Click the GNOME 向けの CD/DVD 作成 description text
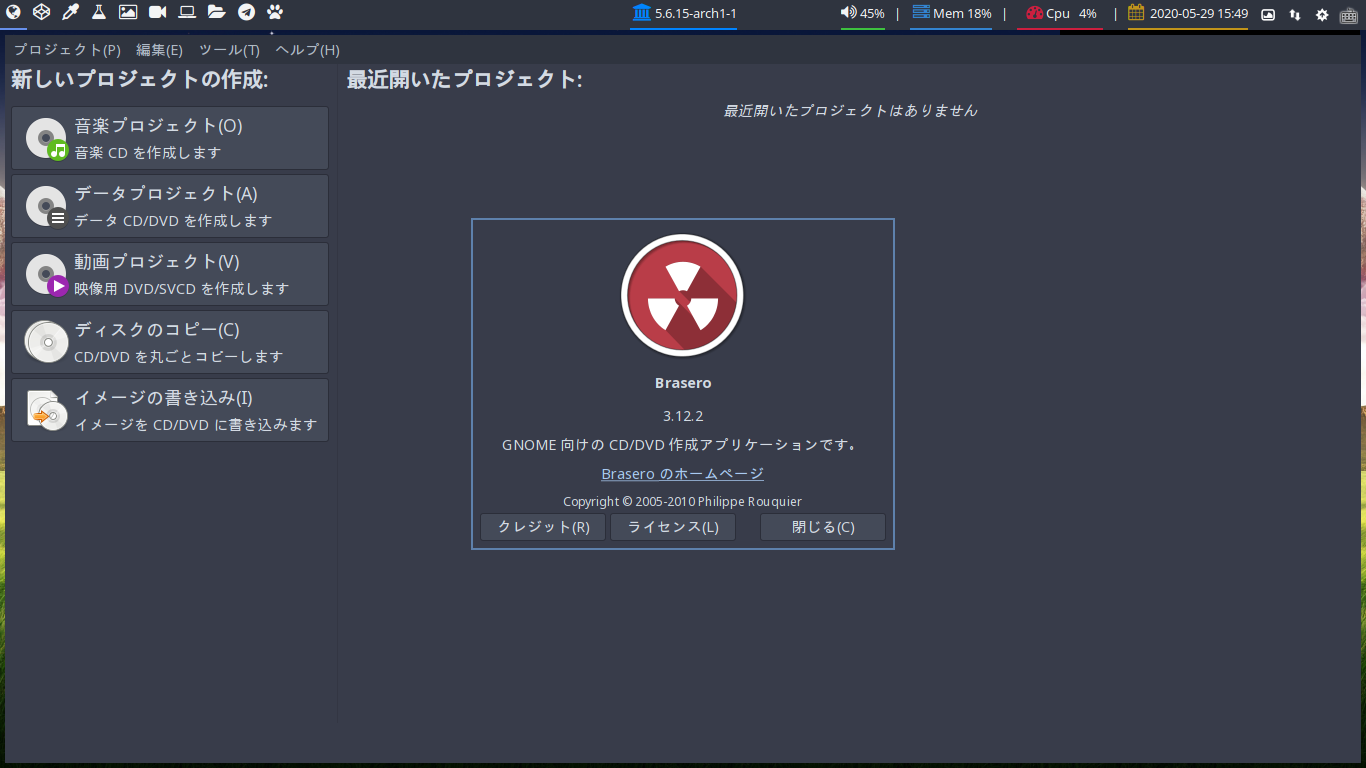The height and width of the screenshot is (768, 1366). coord(683,445)
